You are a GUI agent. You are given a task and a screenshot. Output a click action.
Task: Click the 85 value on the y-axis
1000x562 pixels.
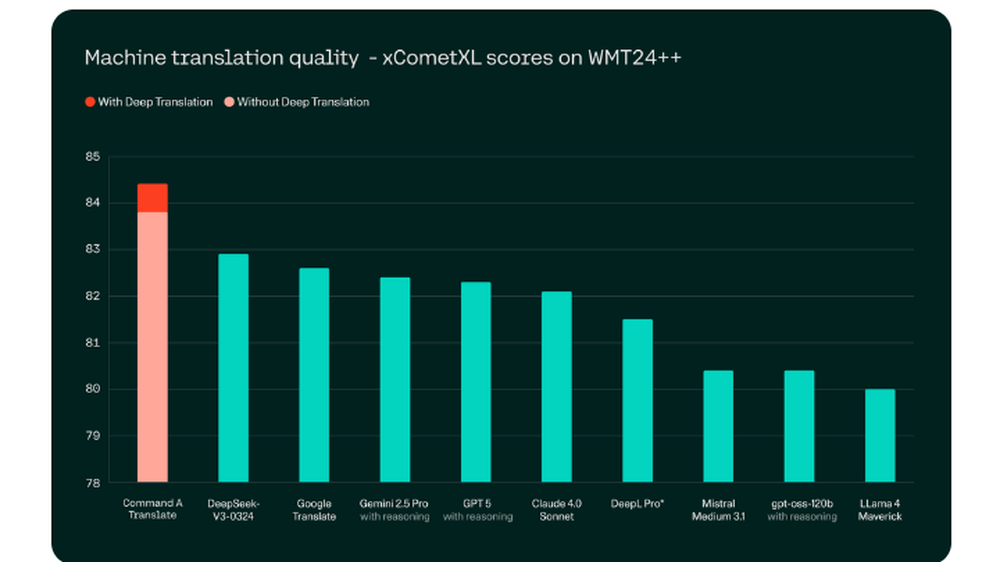pos(92,156)
